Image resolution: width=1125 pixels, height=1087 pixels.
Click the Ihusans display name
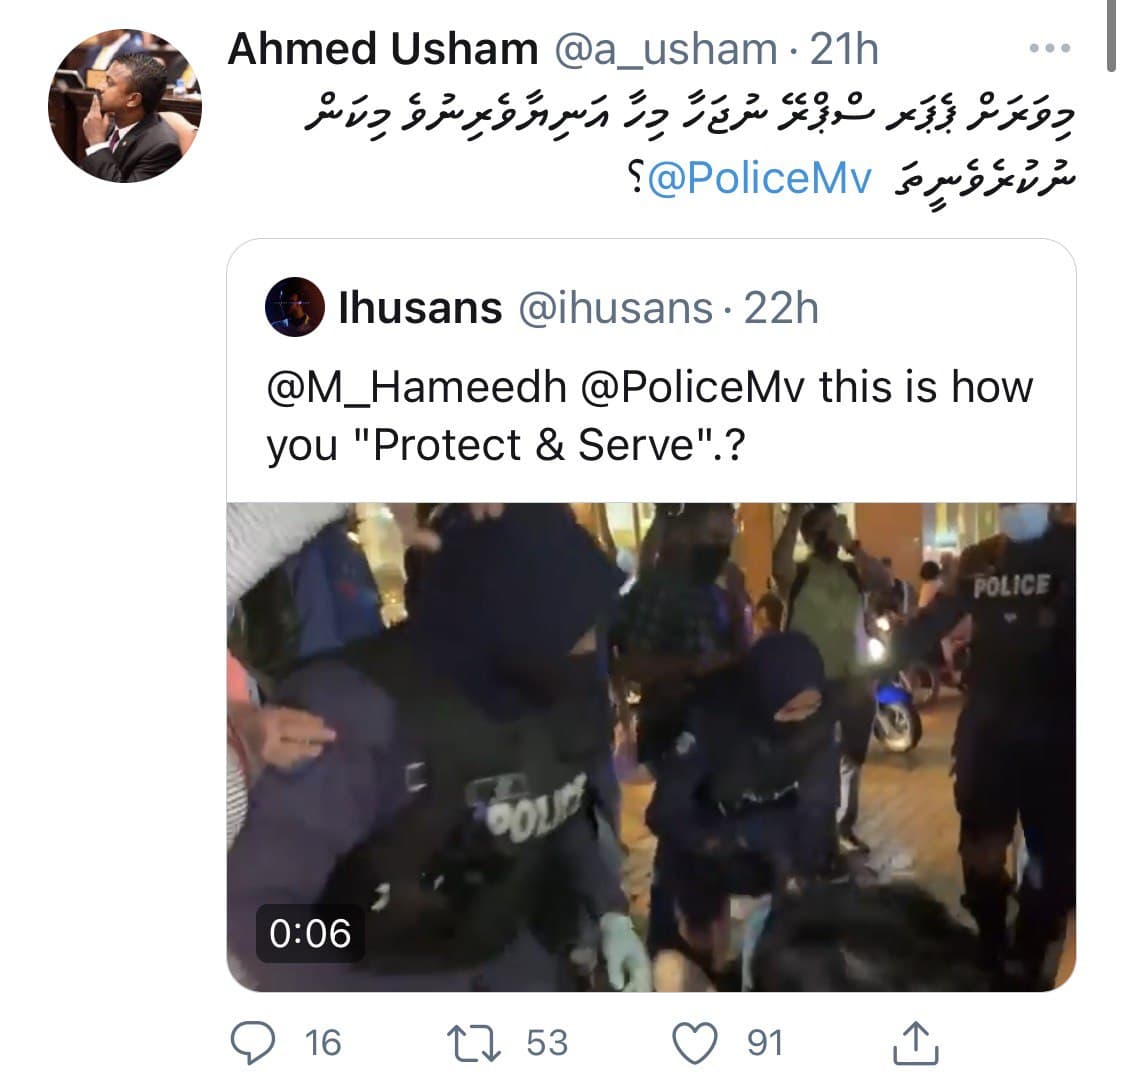[420, 308]
